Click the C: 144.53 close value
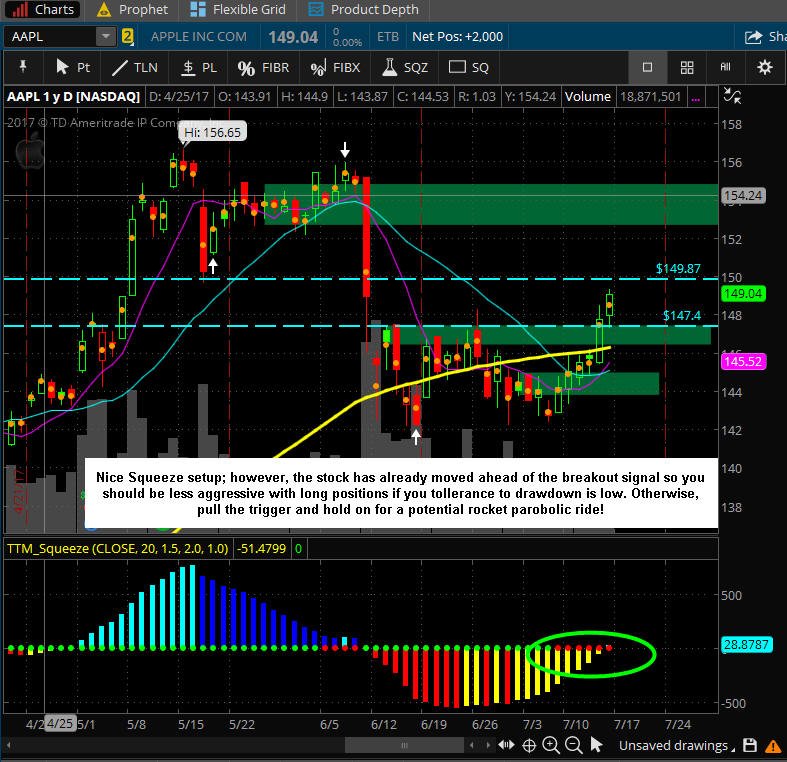The height and width of the screenshot is (762, 787). pyautogui.click(x=423, y=96)
